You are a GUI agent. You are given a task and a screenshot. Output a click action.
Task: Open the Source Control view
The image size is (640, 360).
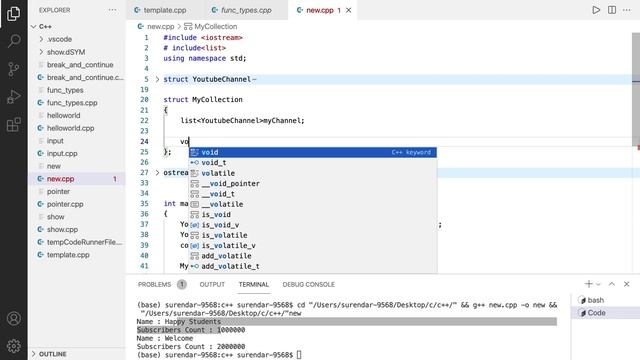13,69
